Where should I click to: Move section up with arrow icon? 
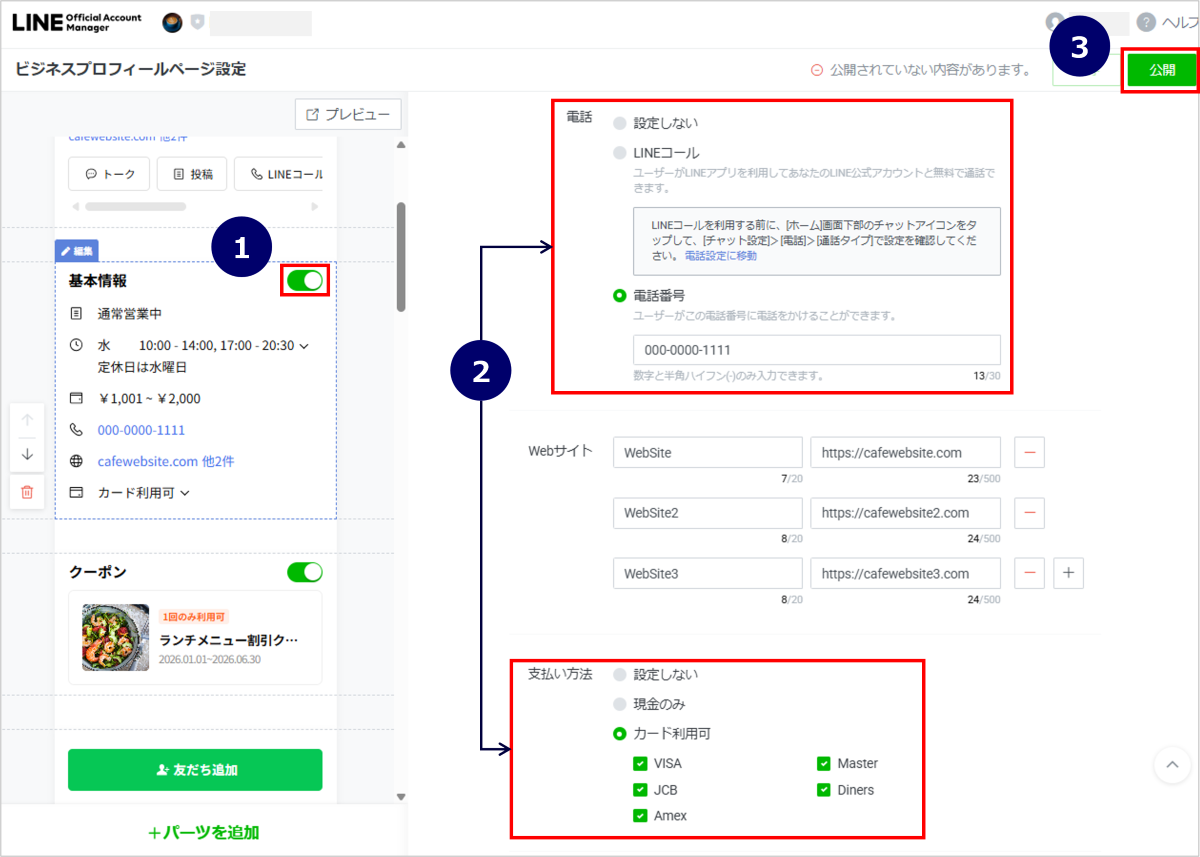(x=27, y=420)
